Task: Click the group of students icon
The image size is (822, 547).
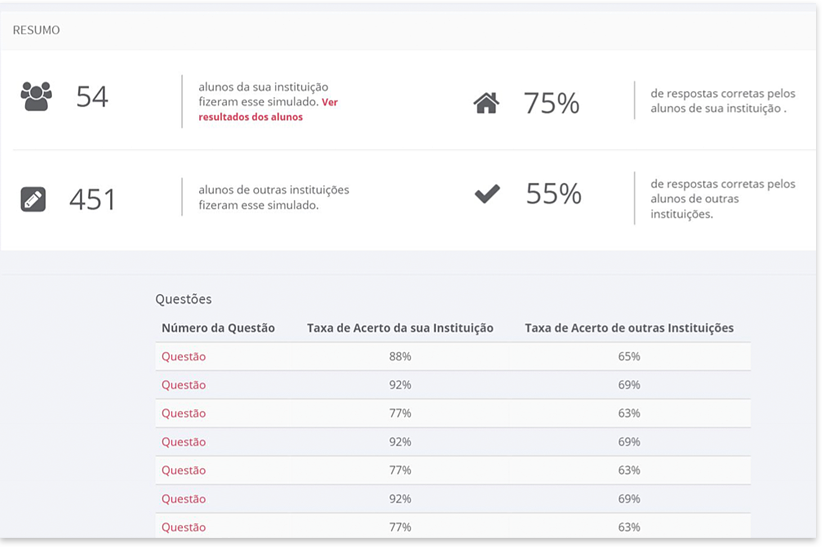Action: pos(36,96)
